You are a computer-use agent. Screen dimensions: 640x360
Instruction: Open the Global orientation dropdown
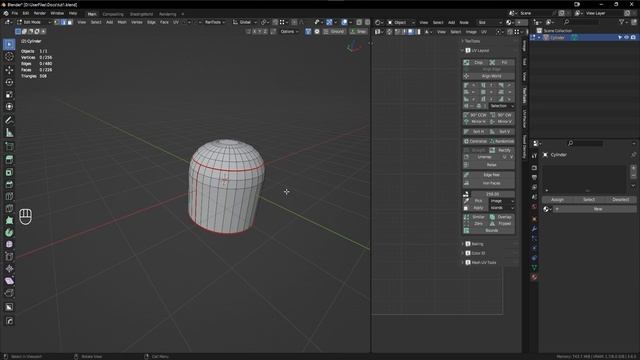[245, 22]
